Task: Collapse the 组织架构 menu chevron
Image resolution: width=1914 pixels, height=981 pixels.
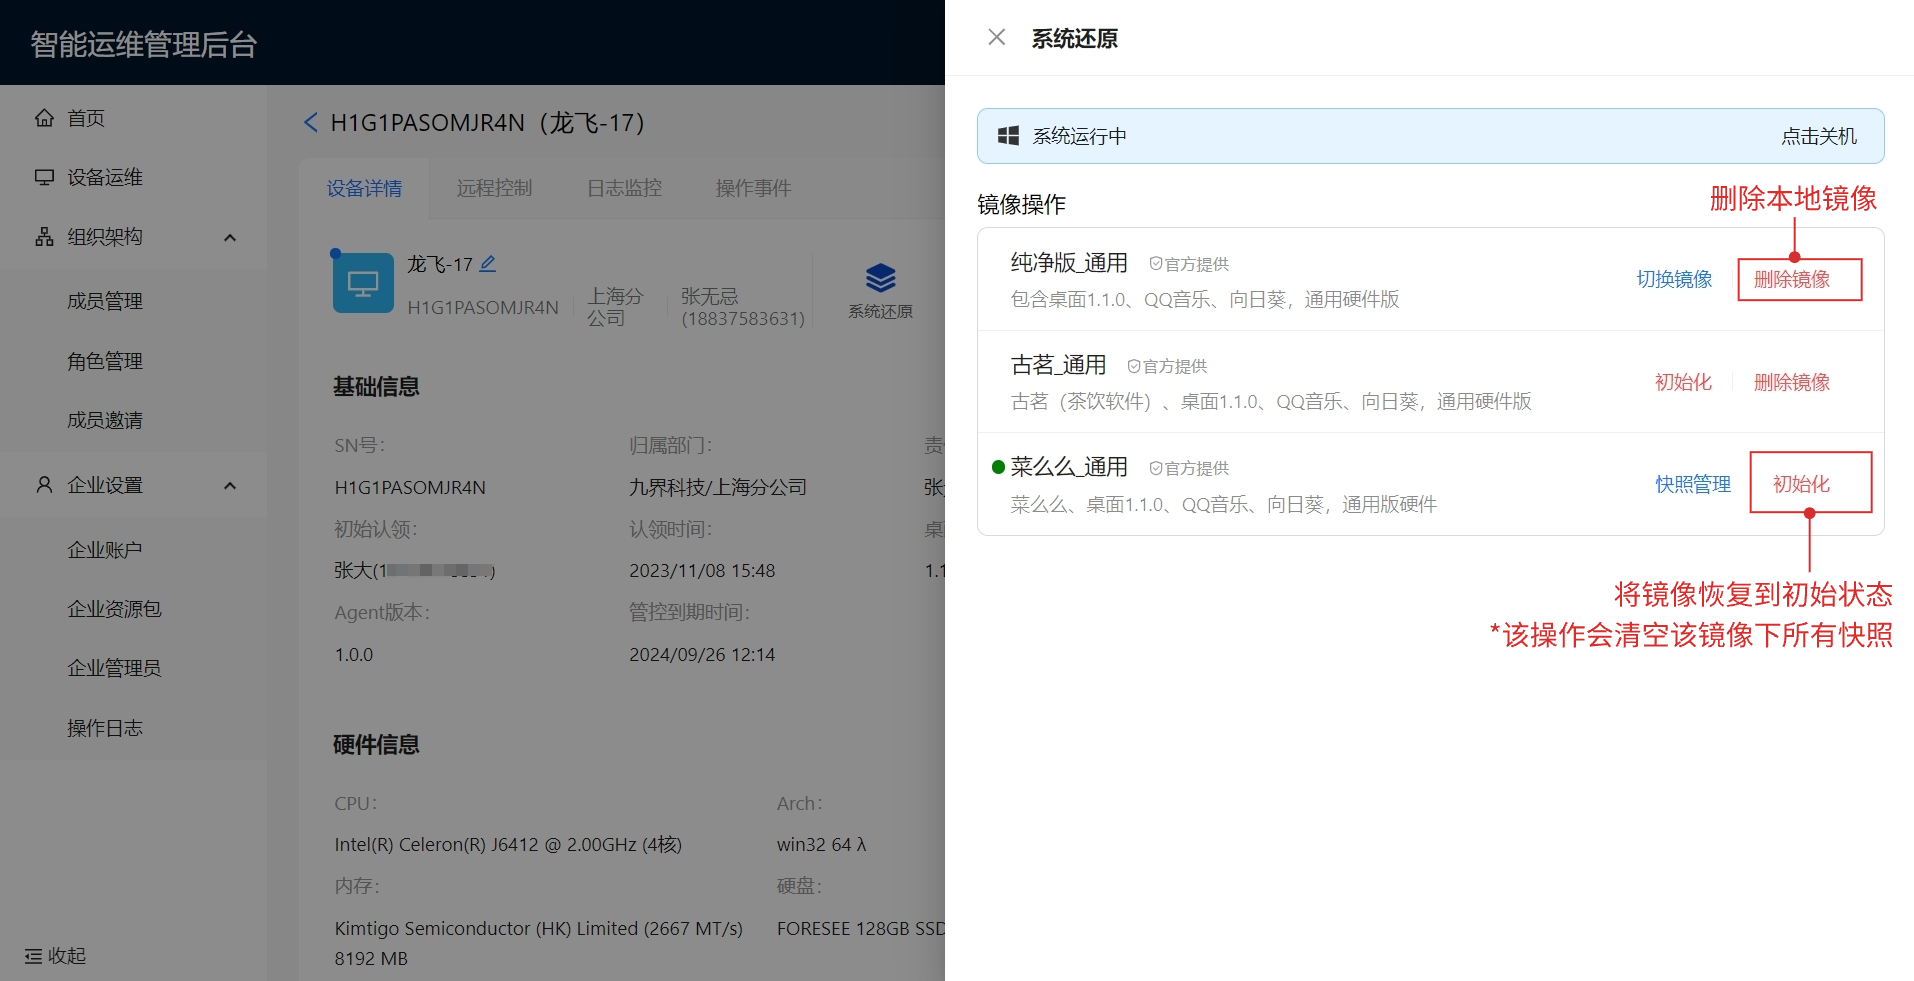Action: point(230,238)
